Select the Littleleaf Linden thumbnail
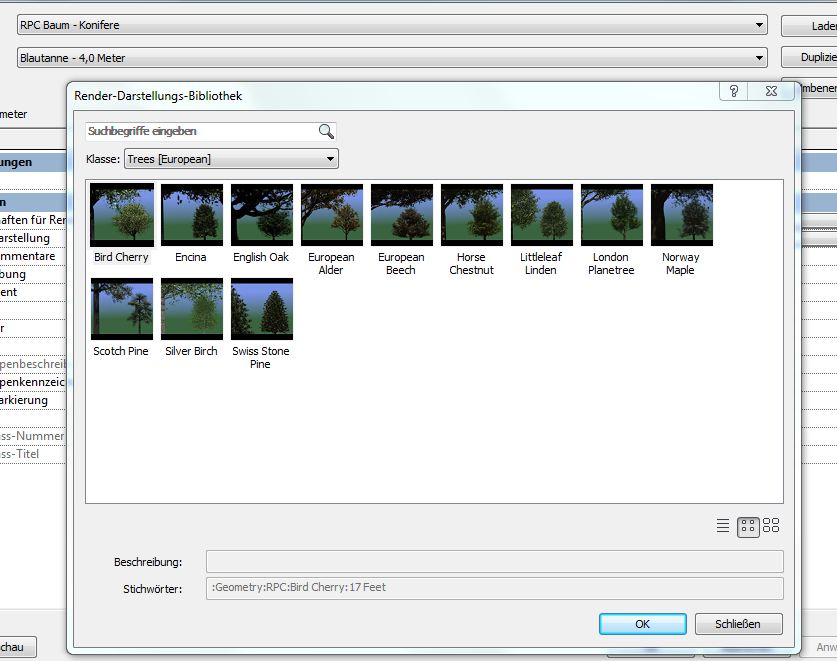This screenshot has width=837, height=661. coord(542,215)
